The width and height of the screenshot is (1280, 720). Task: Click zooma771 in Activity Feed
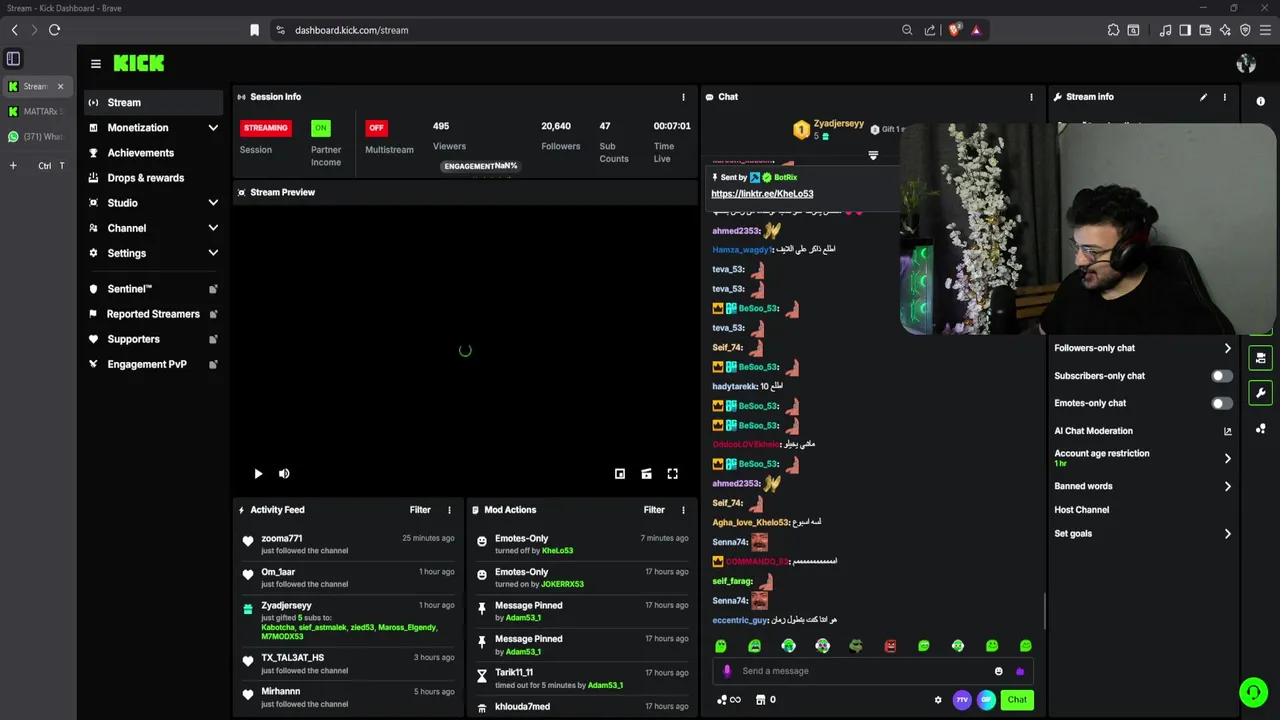(x=282, y=538)
